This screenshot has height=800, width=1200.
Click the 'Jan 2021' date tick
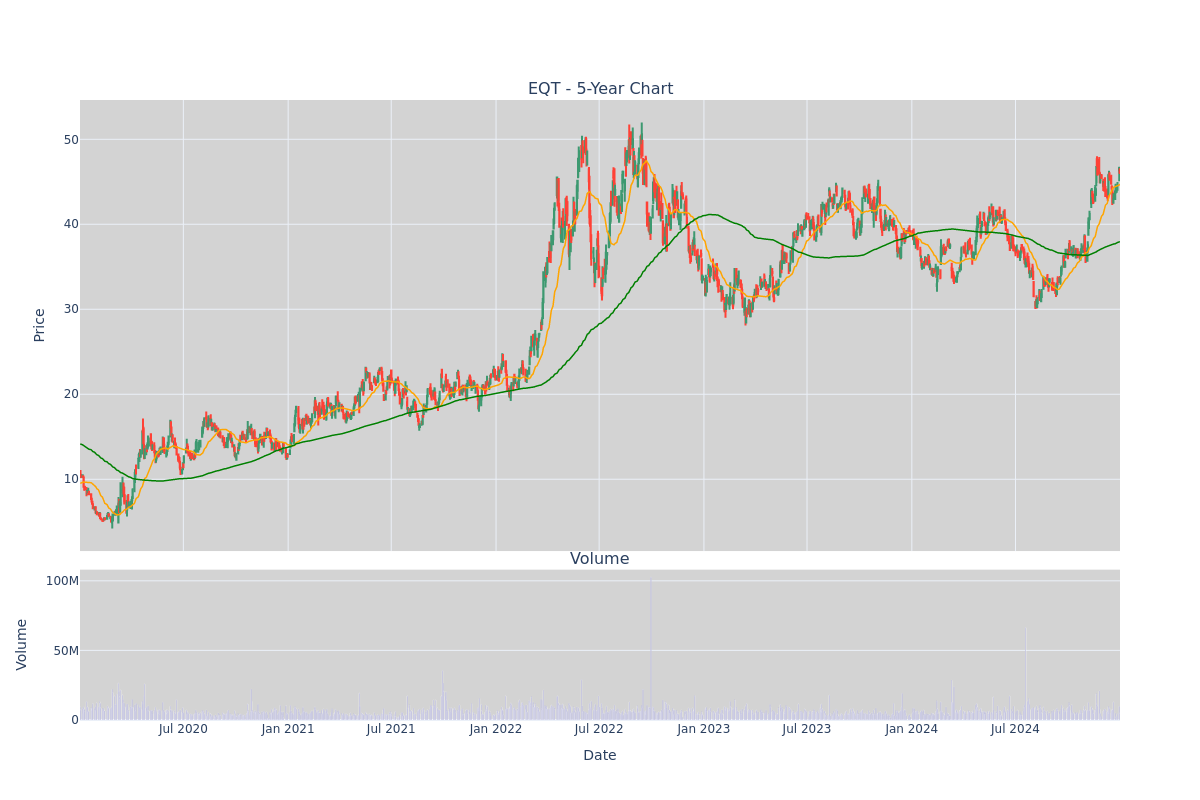(288, 729)
